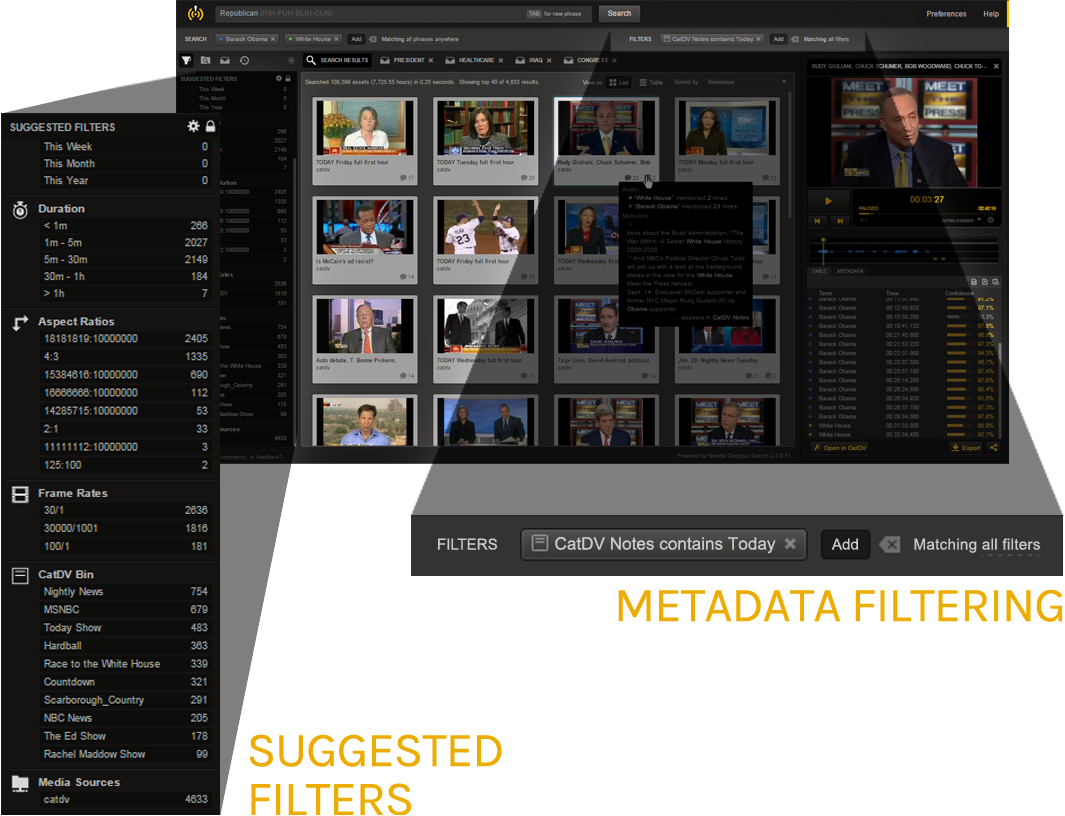Open suggested filters gear in enlarged panel
This screenshot has width=1065, height=816.
click(194, 126)
